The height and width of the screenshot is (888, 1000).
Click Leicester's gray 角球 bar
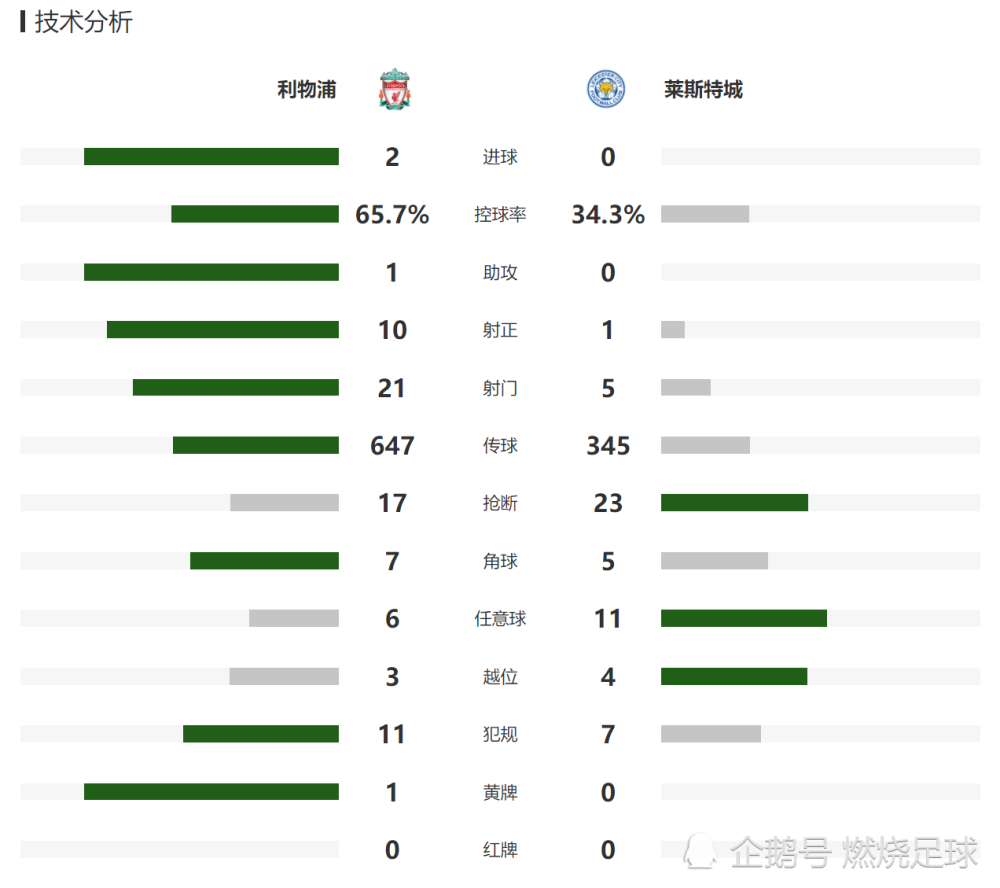(714, 561)
